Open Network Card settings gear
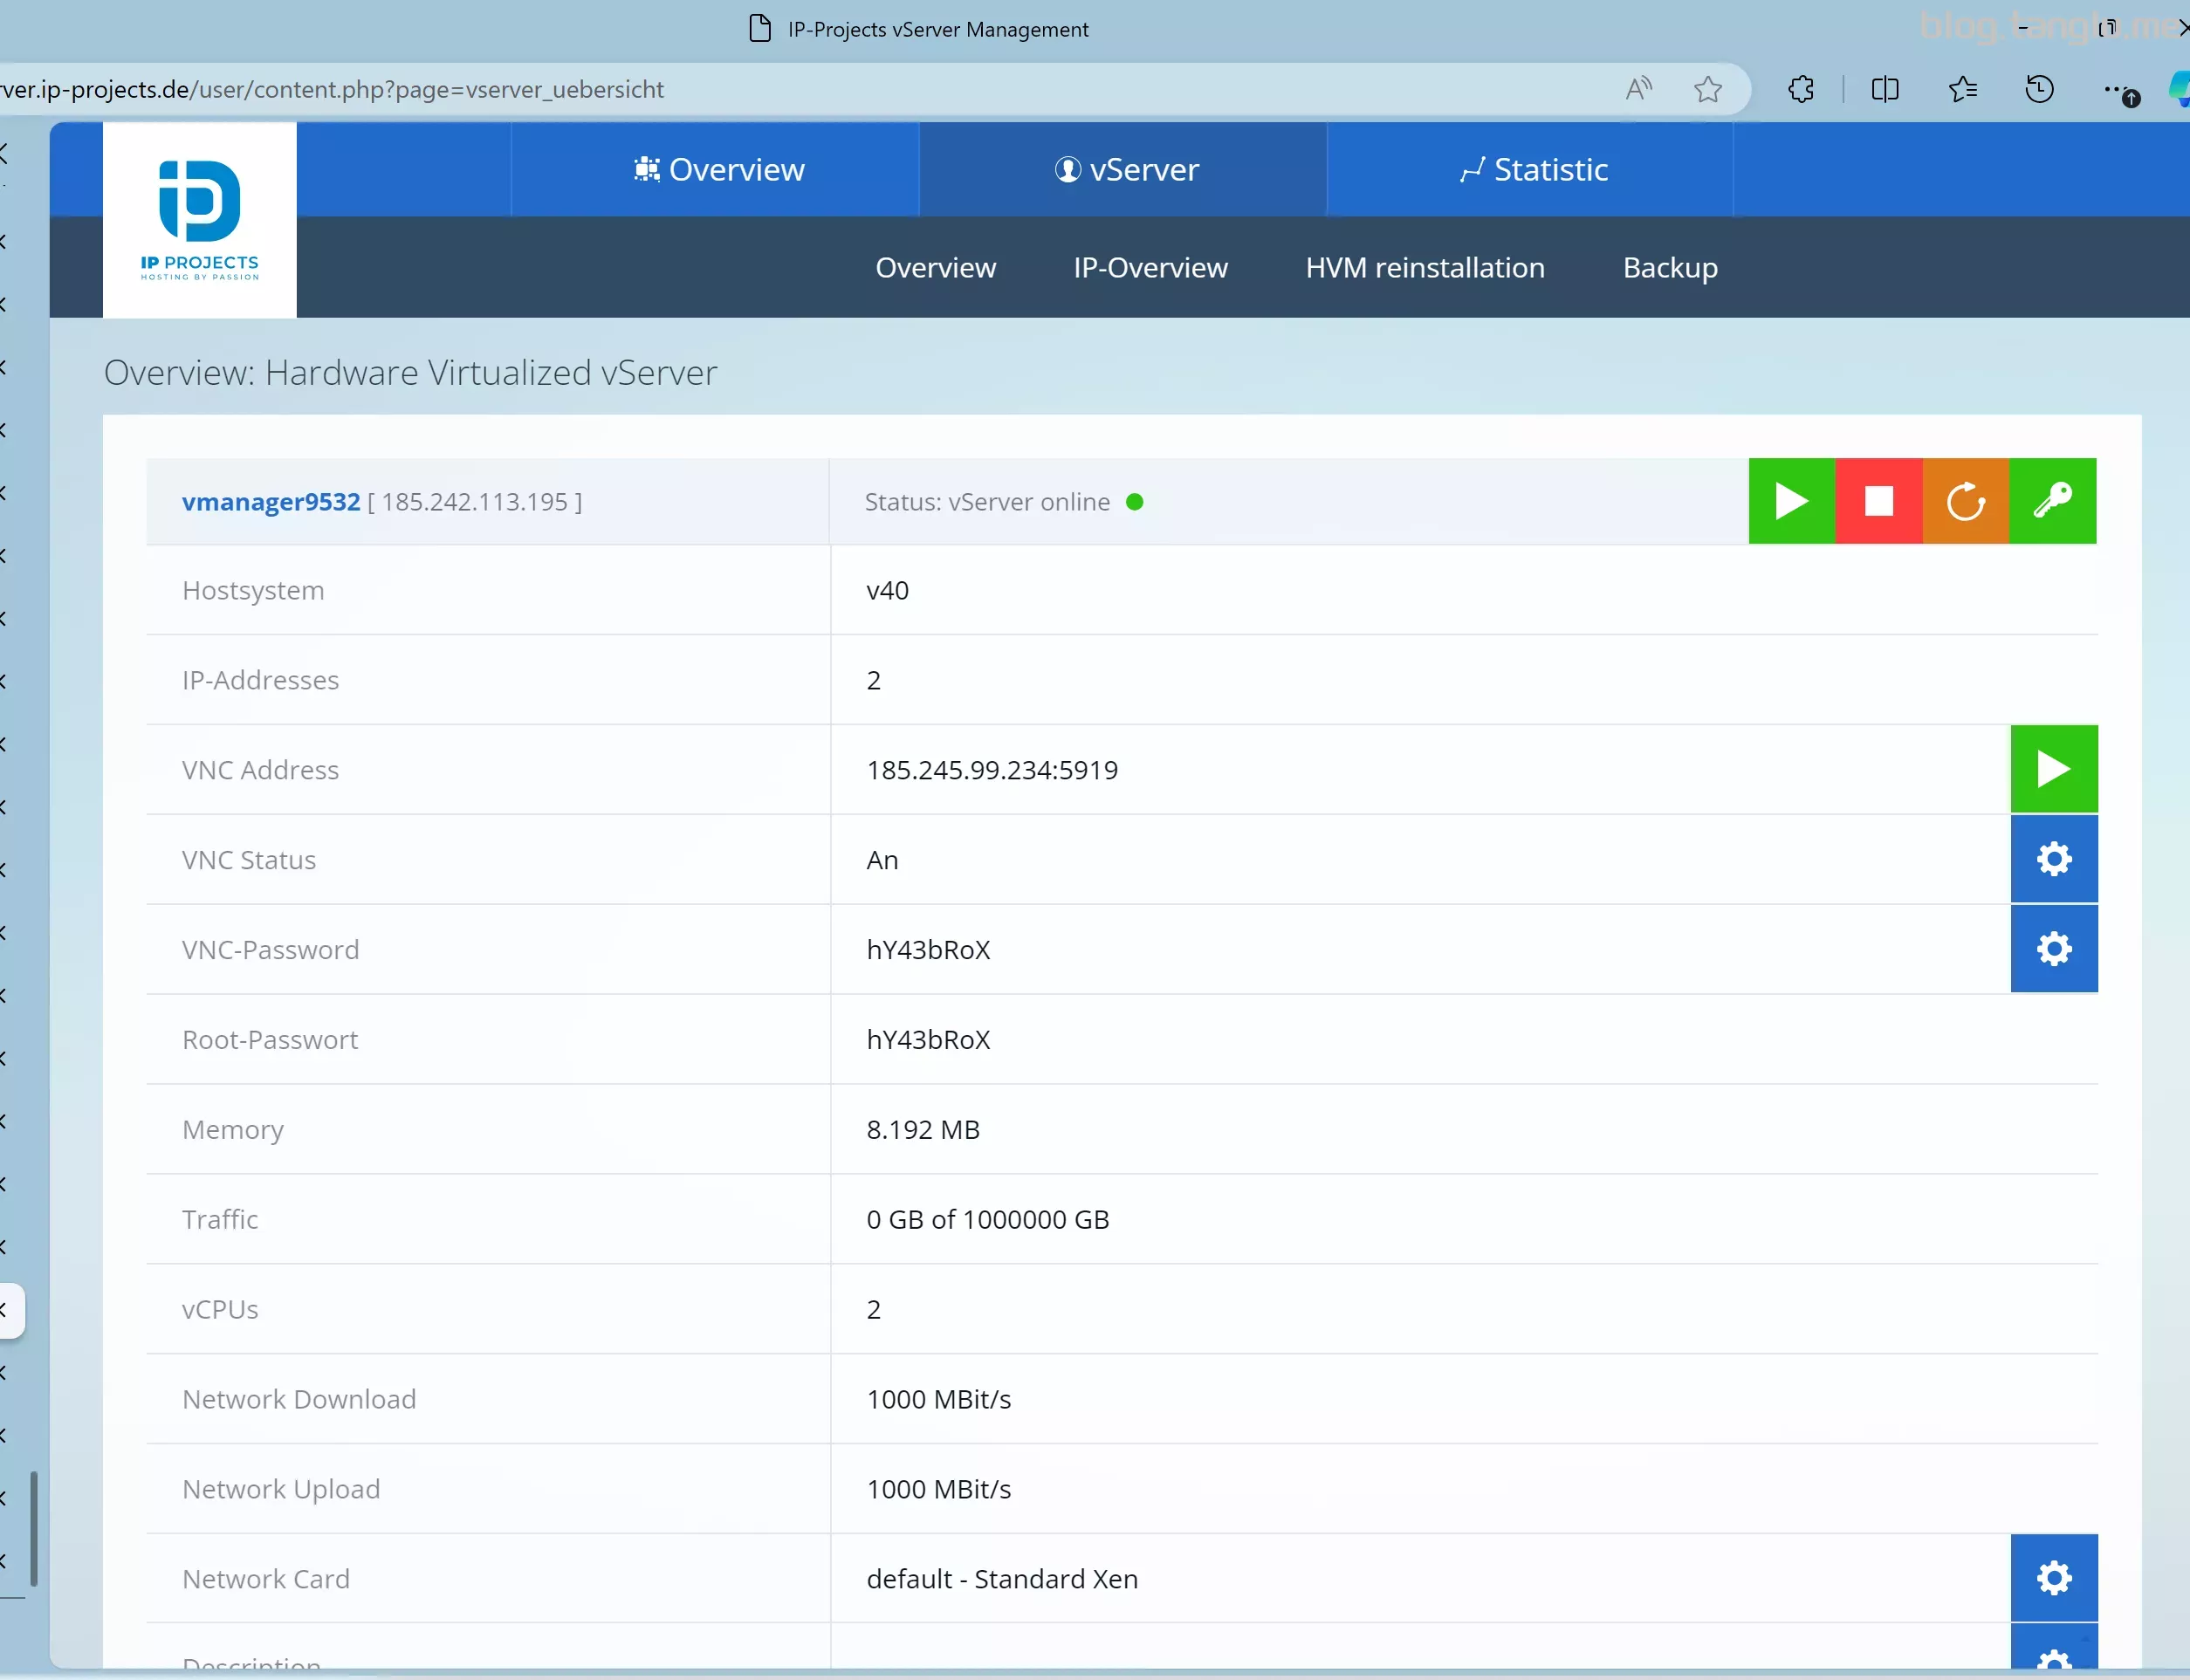The image size is (2190, 1680). (2053, 1578)
